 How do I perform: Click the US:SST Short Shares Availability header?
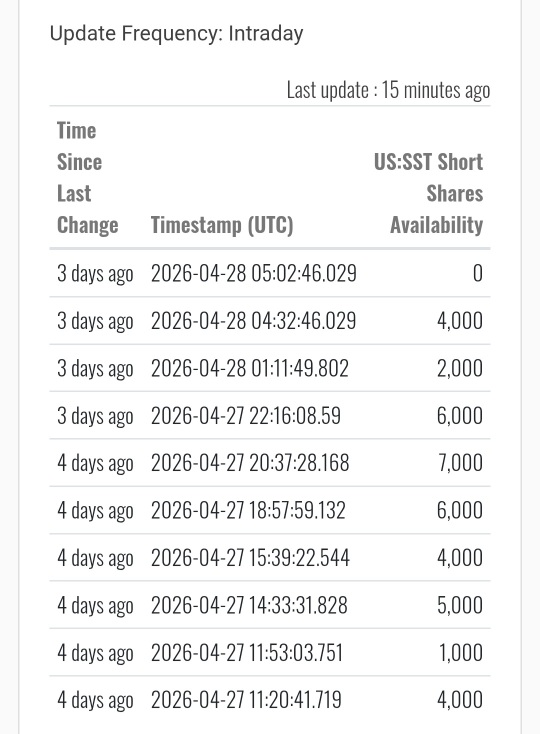click(x=428, y=193)
